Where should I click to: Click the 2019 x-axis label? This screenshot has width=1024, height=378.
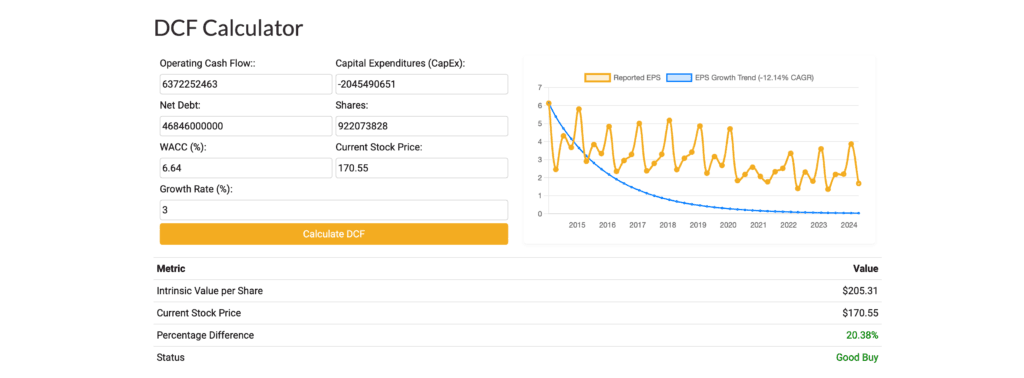(x=697, y=225)
